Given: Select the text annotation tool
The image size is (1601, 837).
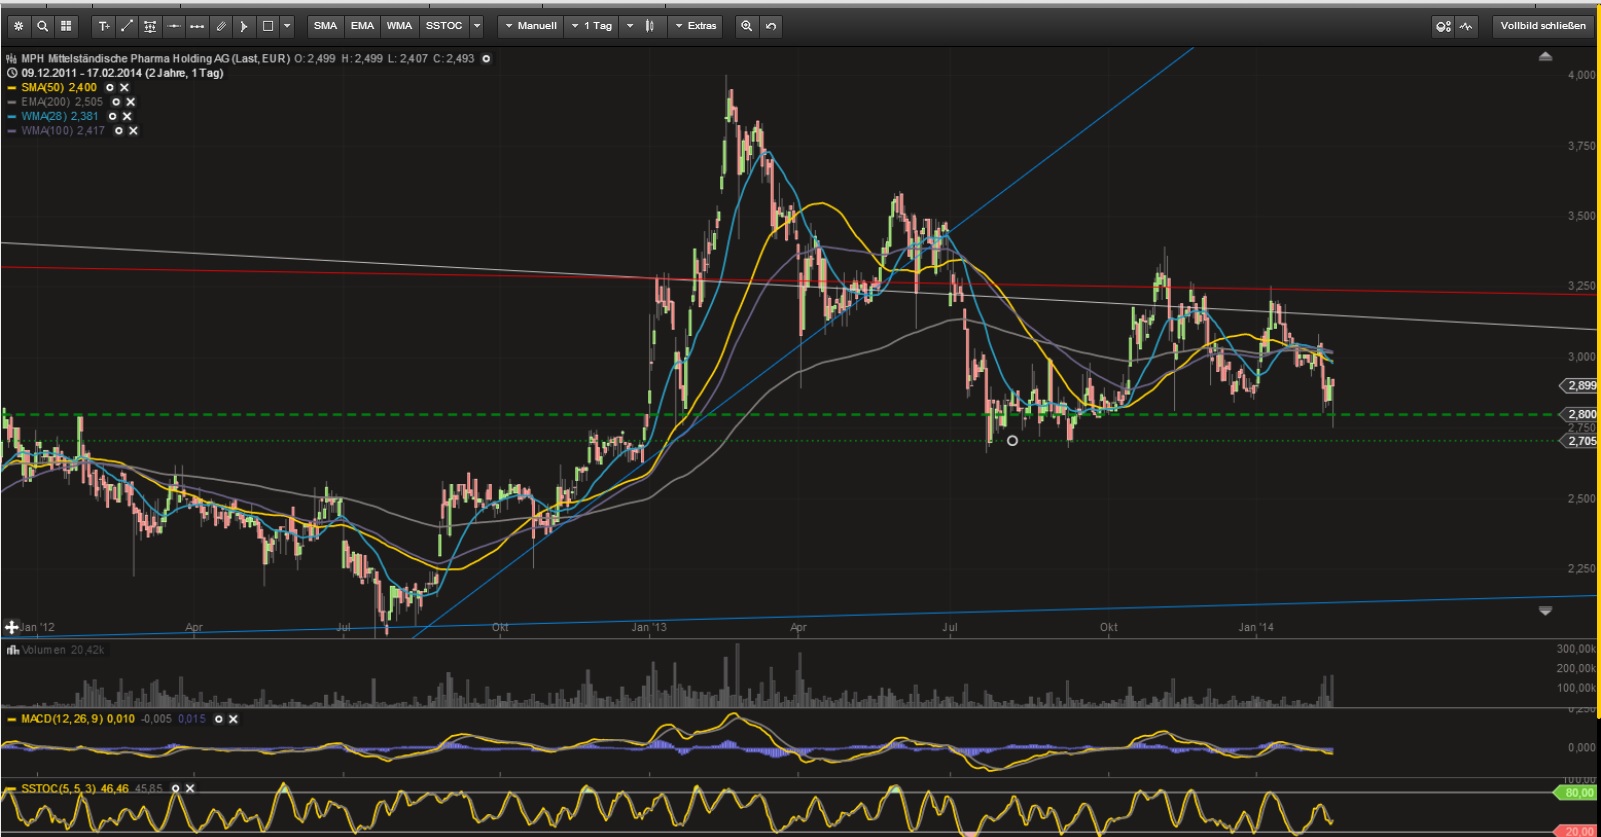Looking at the screenshot, I should pyautogui.click(x=104, y=26).
